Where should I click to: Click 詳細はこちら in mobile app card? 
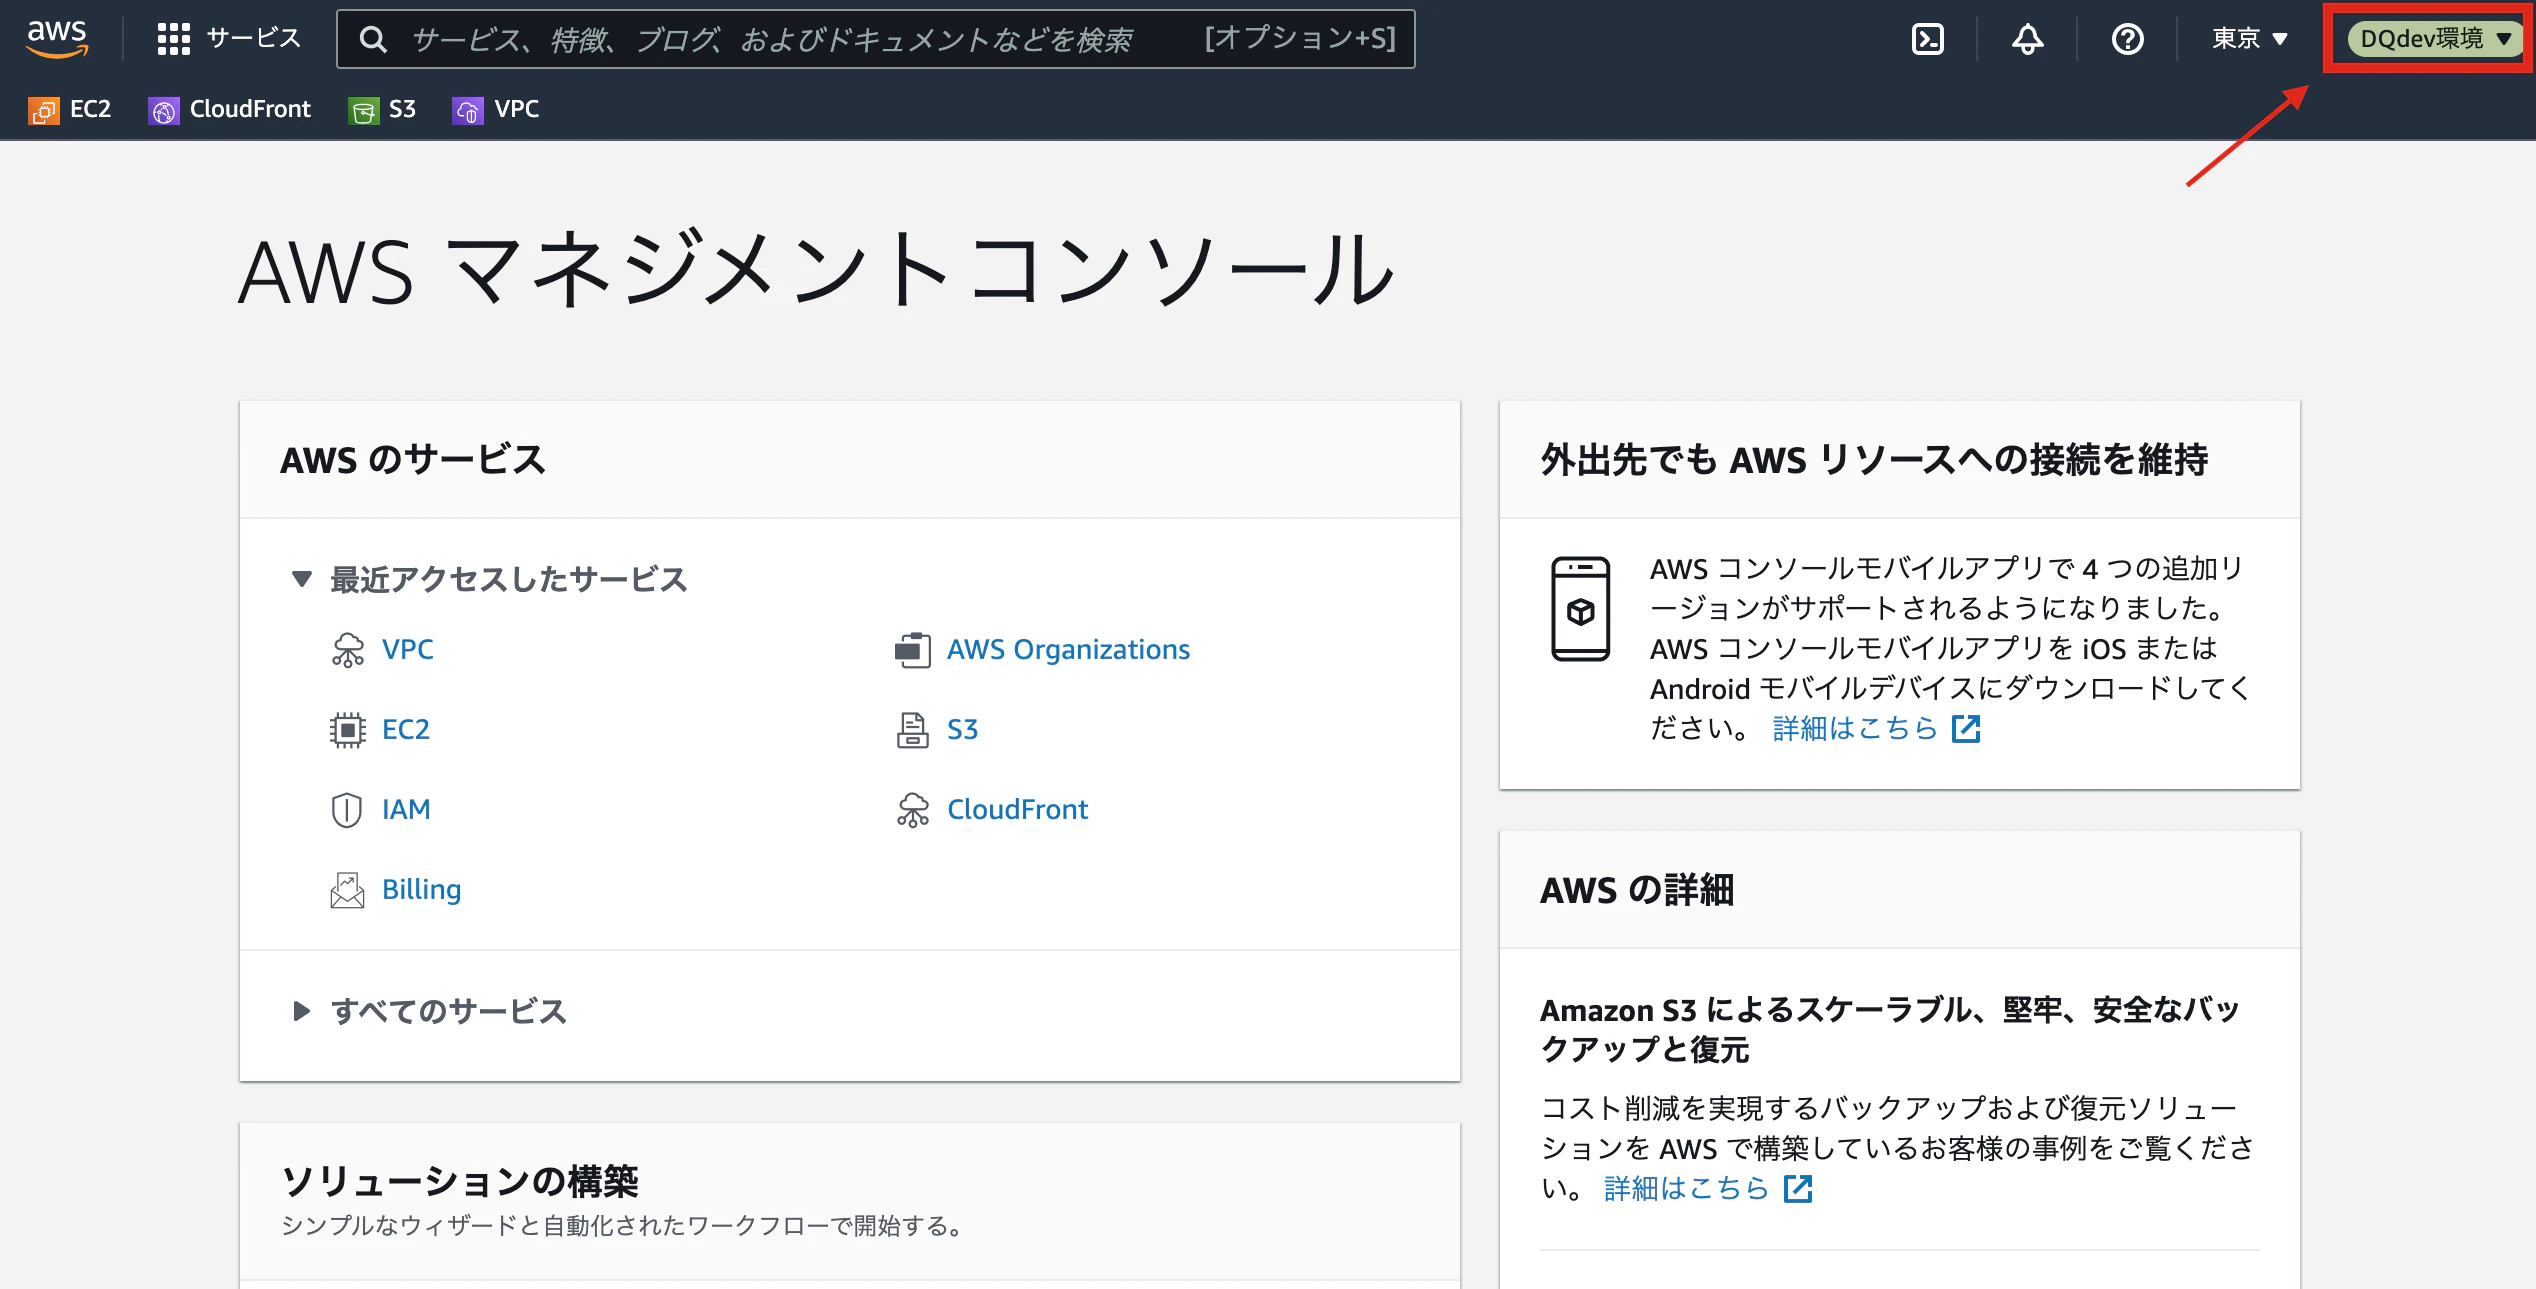point(1856,729)
